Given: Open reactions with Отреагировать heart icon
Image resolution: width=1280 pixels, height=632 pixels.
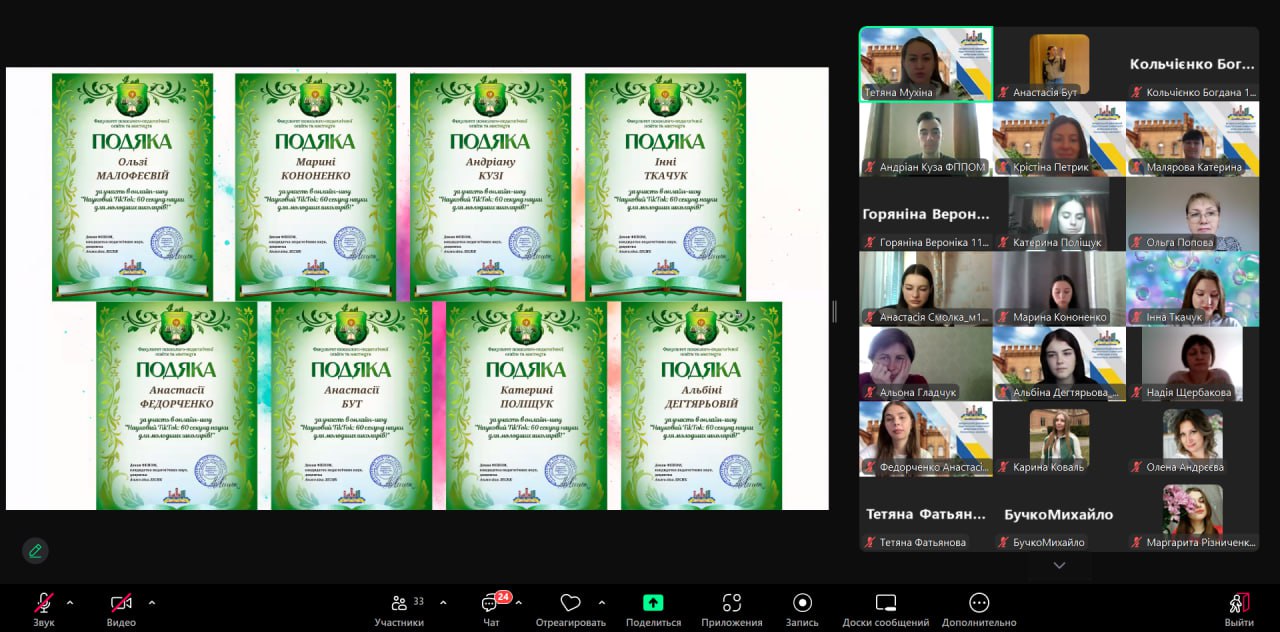Looking at the screenshot, I should coord(570,608).
